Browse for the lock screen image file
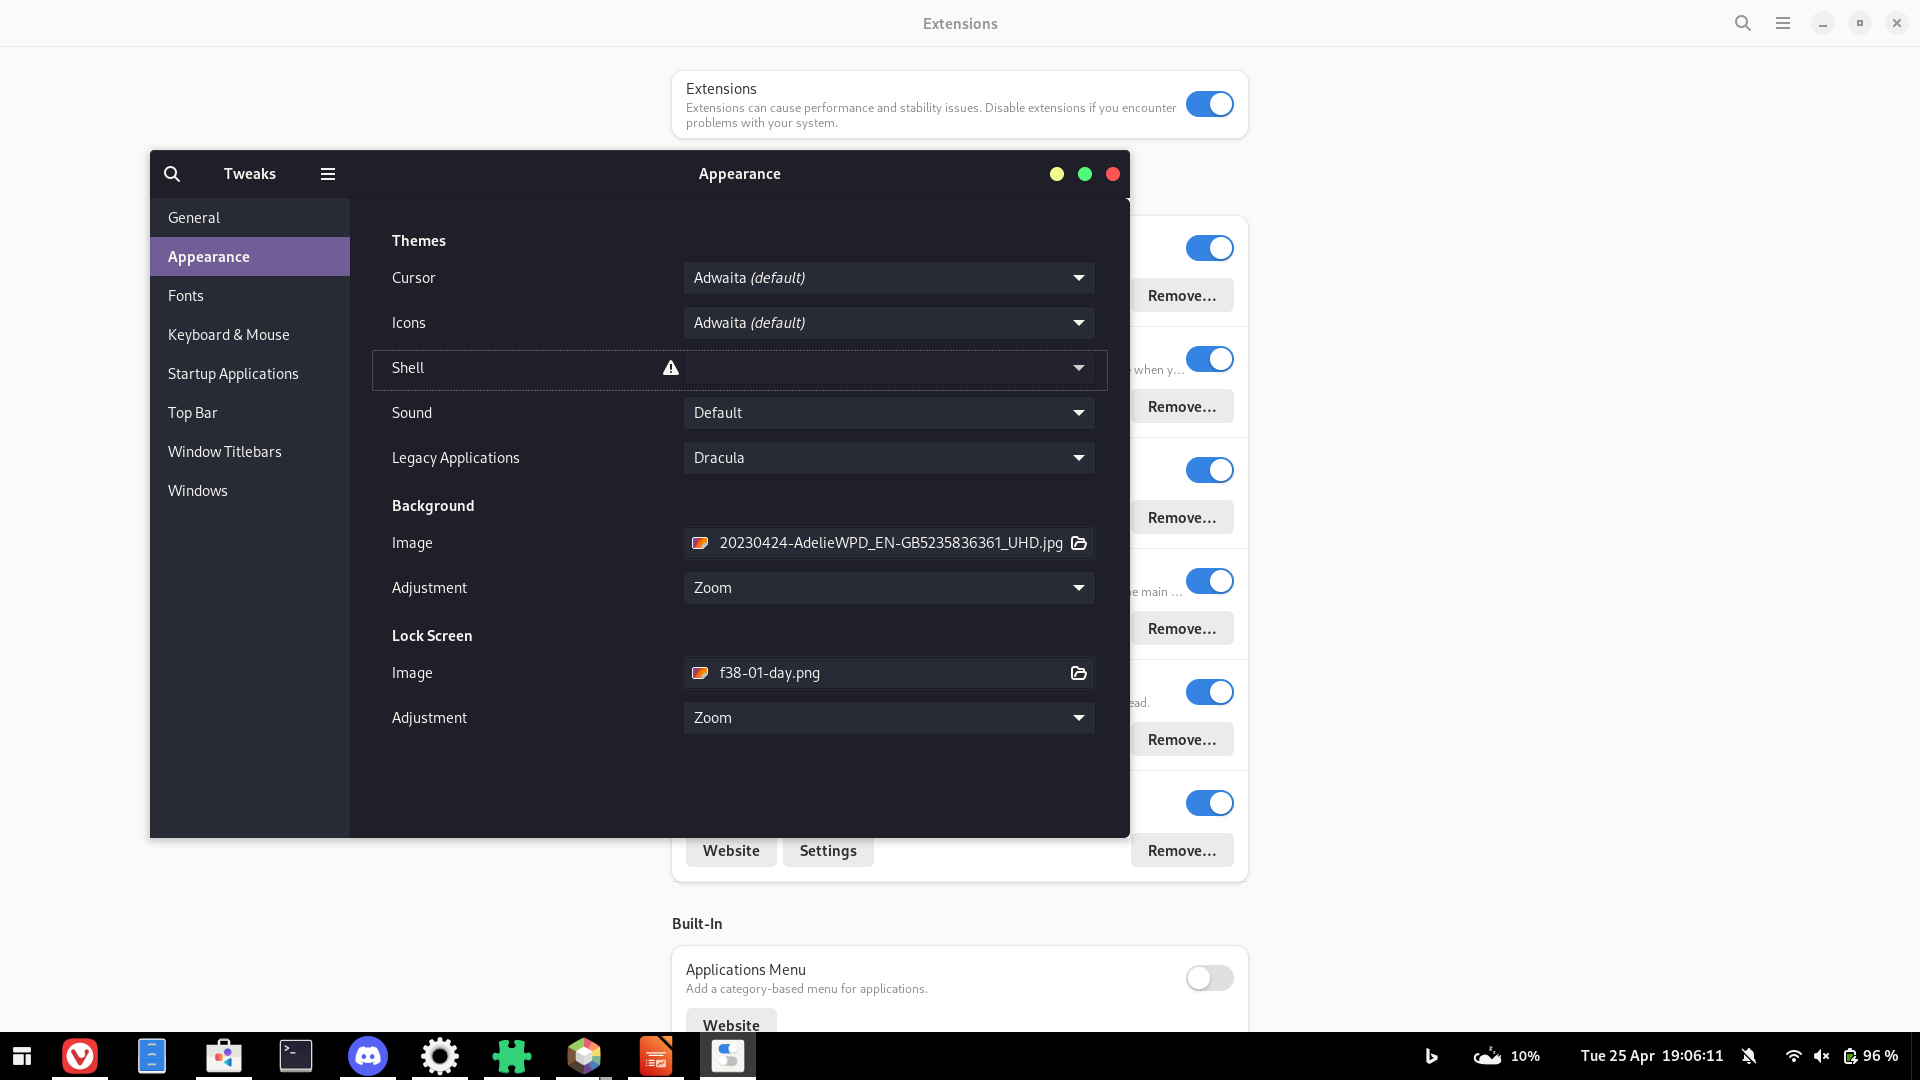 point(1079,673)
